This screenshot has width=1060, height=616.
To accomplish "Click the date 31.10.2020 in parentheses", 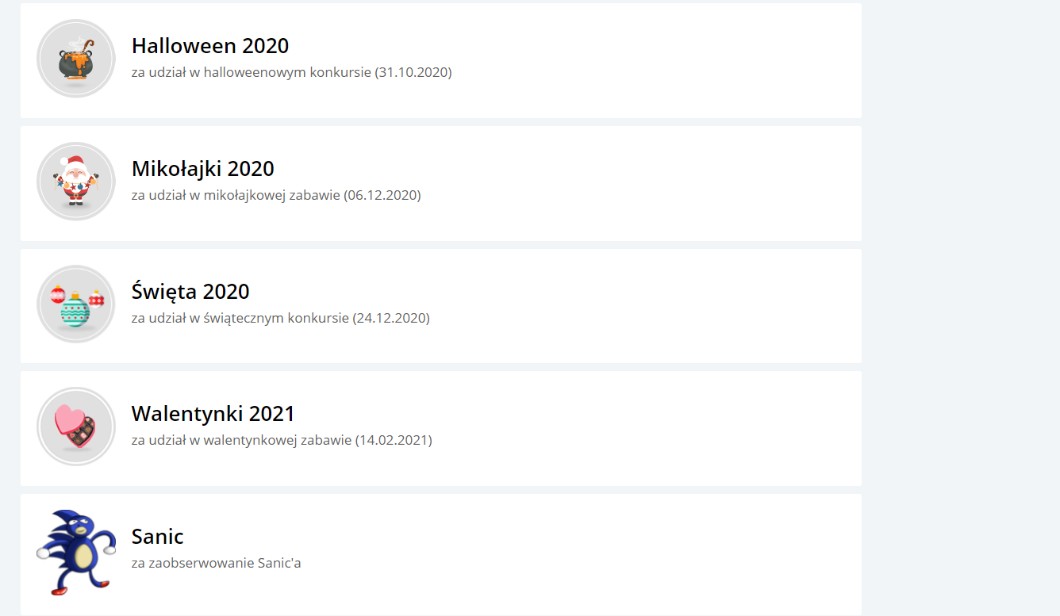I will point(414,72).
